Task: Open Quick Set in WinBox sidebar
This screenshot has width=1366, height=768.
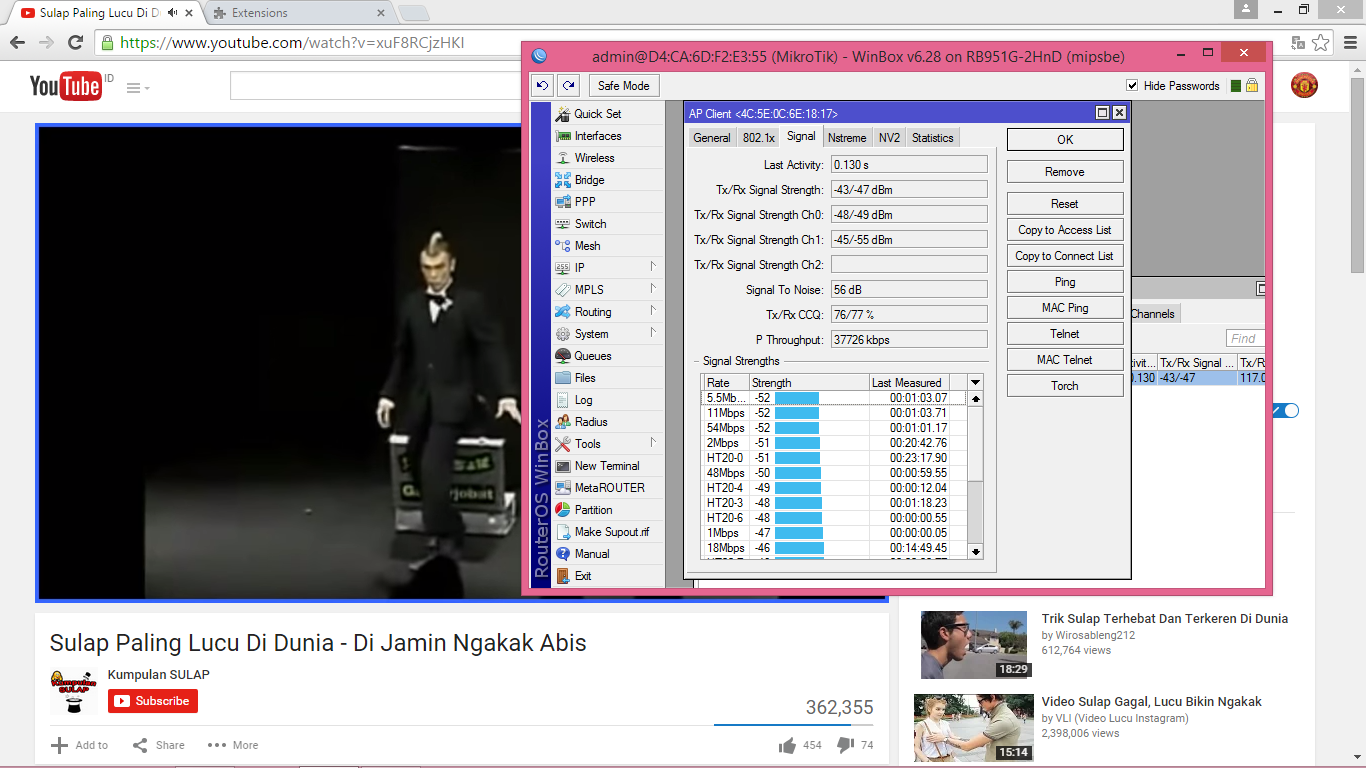Action: pos(597,114)
